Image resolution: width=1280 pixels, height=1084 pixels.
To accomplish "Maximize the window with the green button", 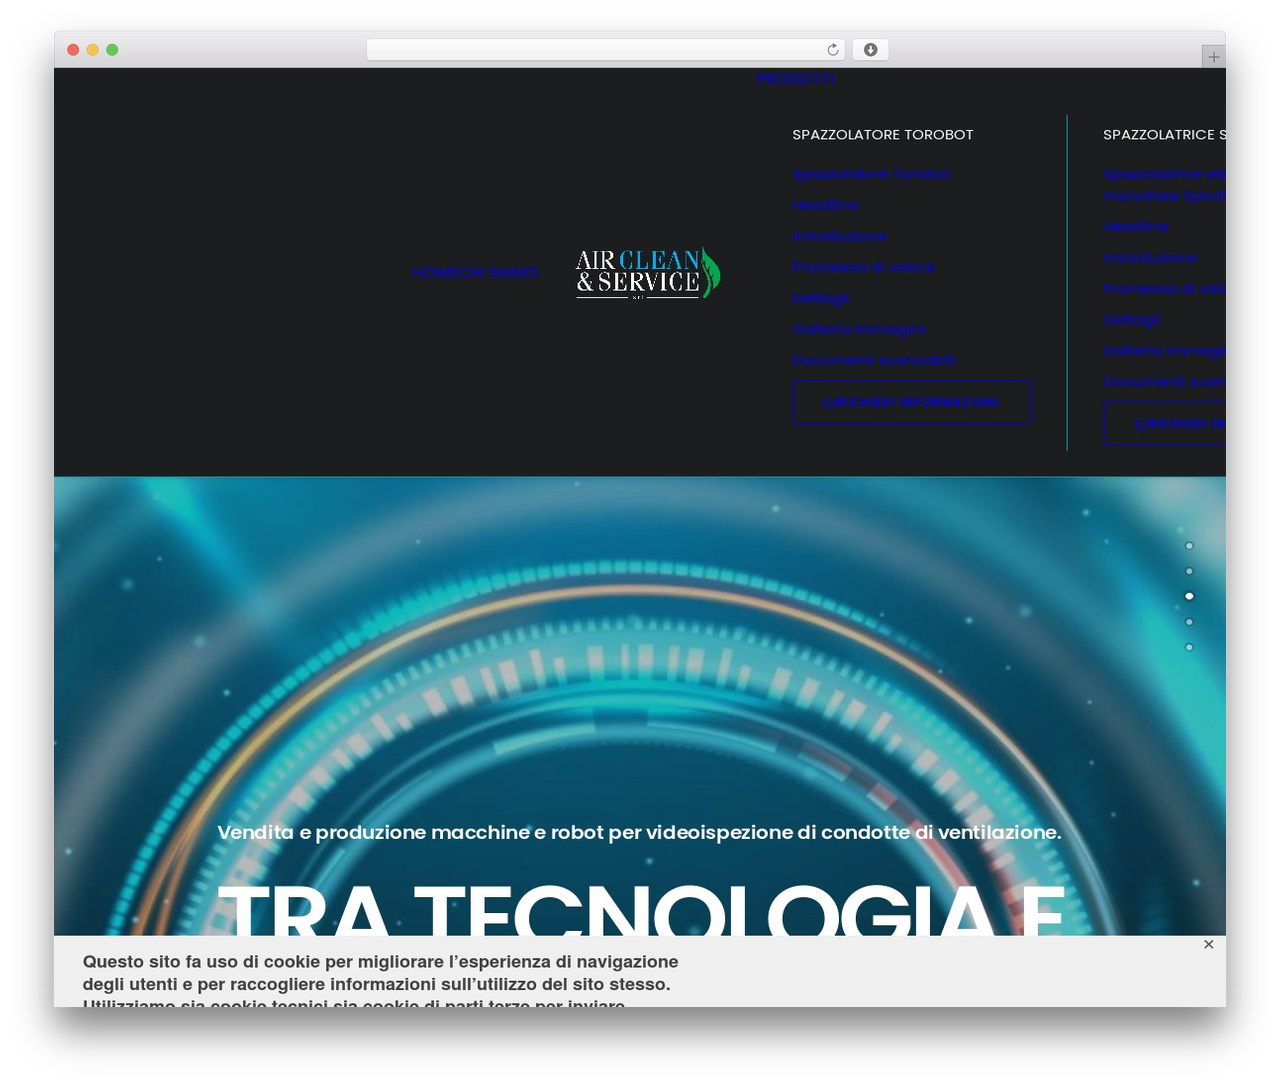I will point(112,50).
